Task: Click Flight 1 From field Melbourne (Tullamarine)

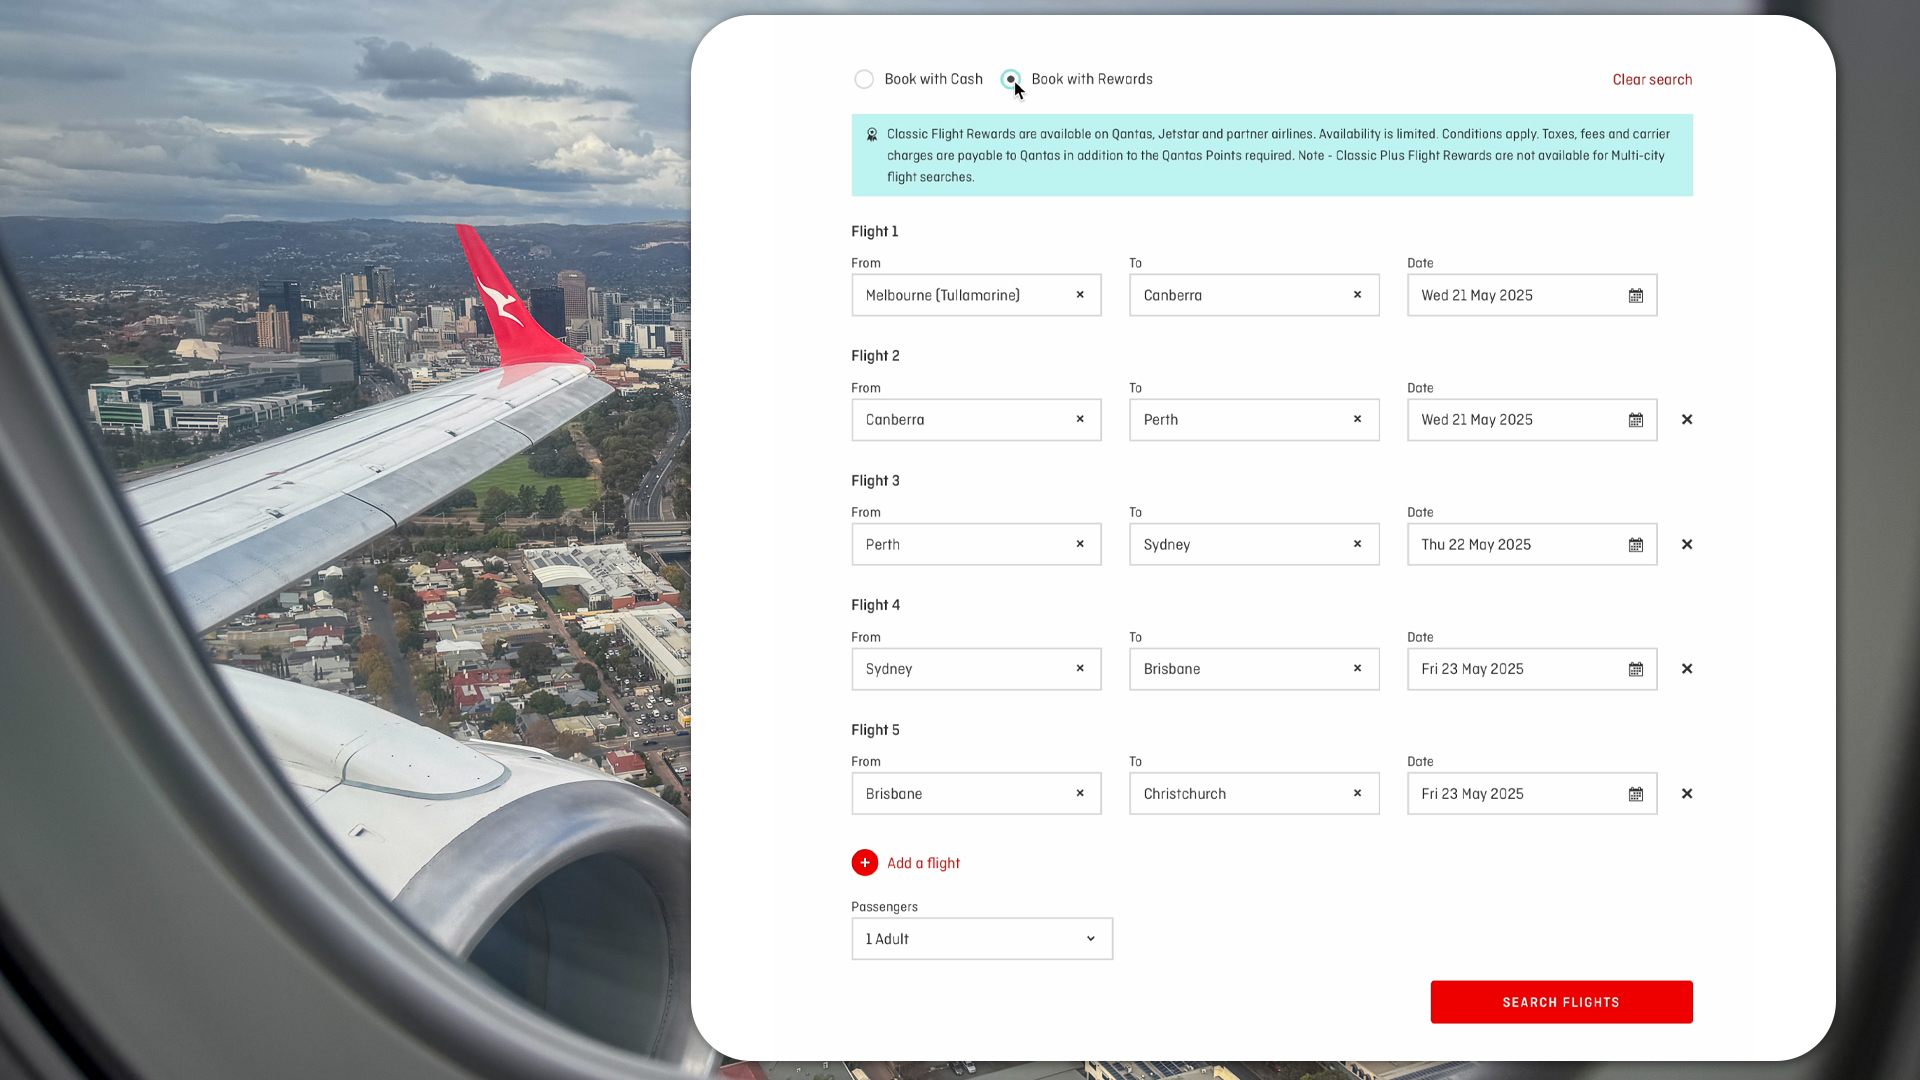Action: coord(976,295)
